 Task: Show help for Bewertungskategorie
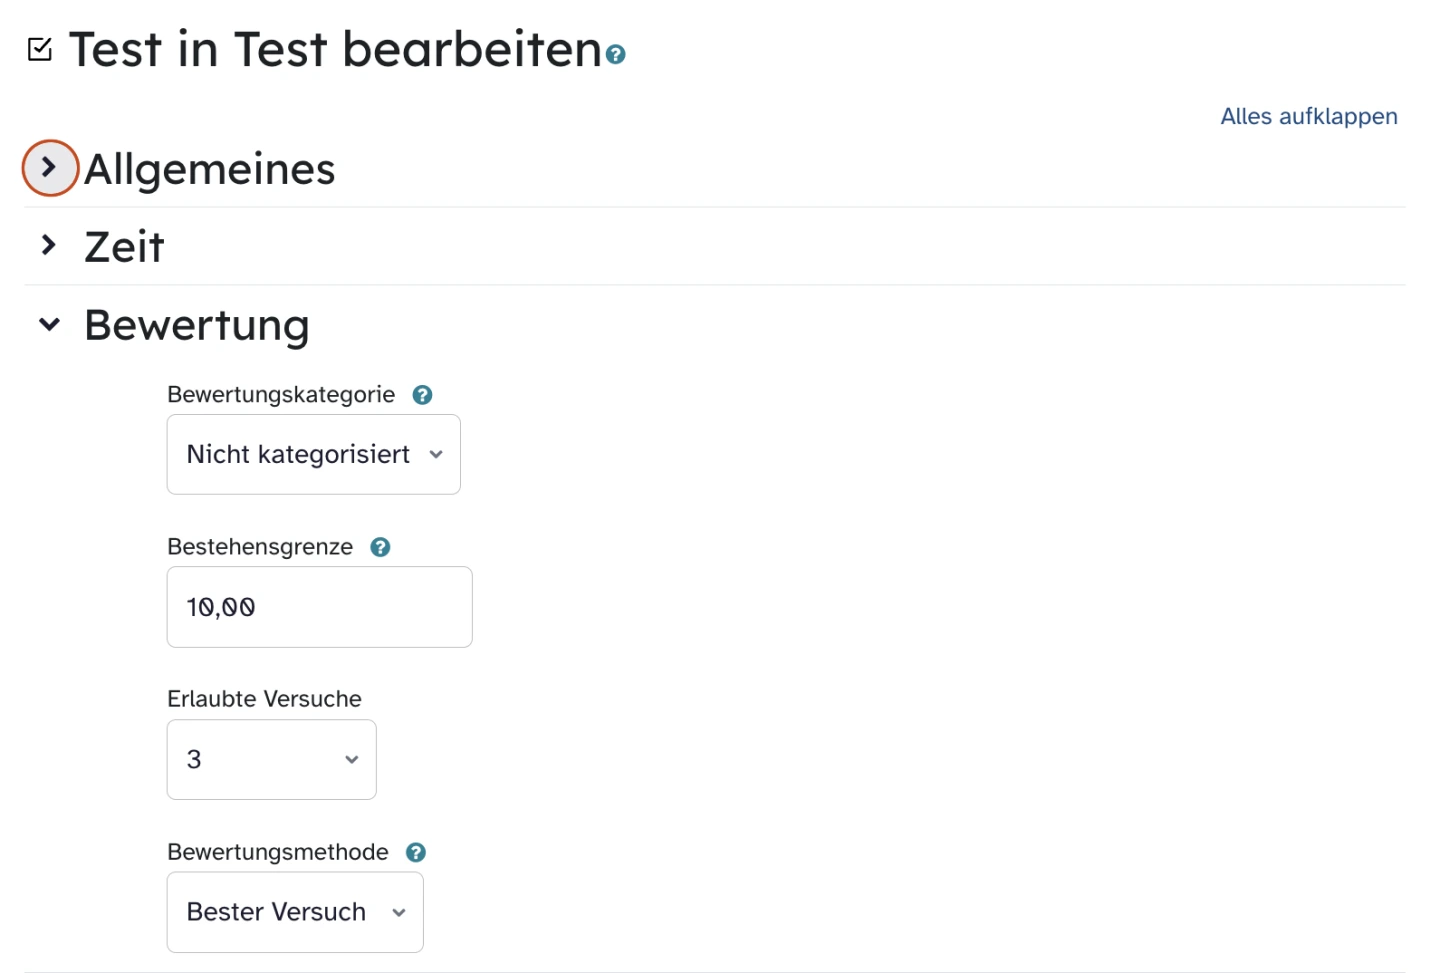423,395
